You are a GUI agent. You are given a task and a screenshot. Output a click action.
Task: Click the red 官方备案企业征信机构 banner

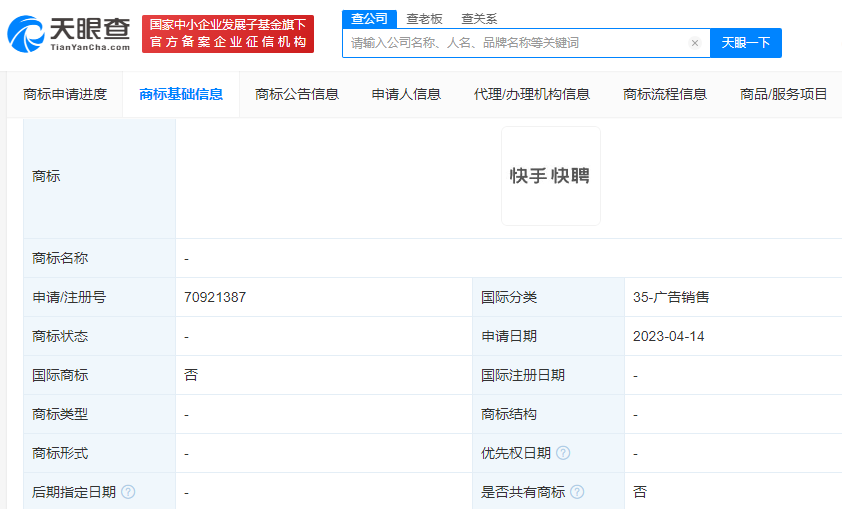click(x=228, y=34)
